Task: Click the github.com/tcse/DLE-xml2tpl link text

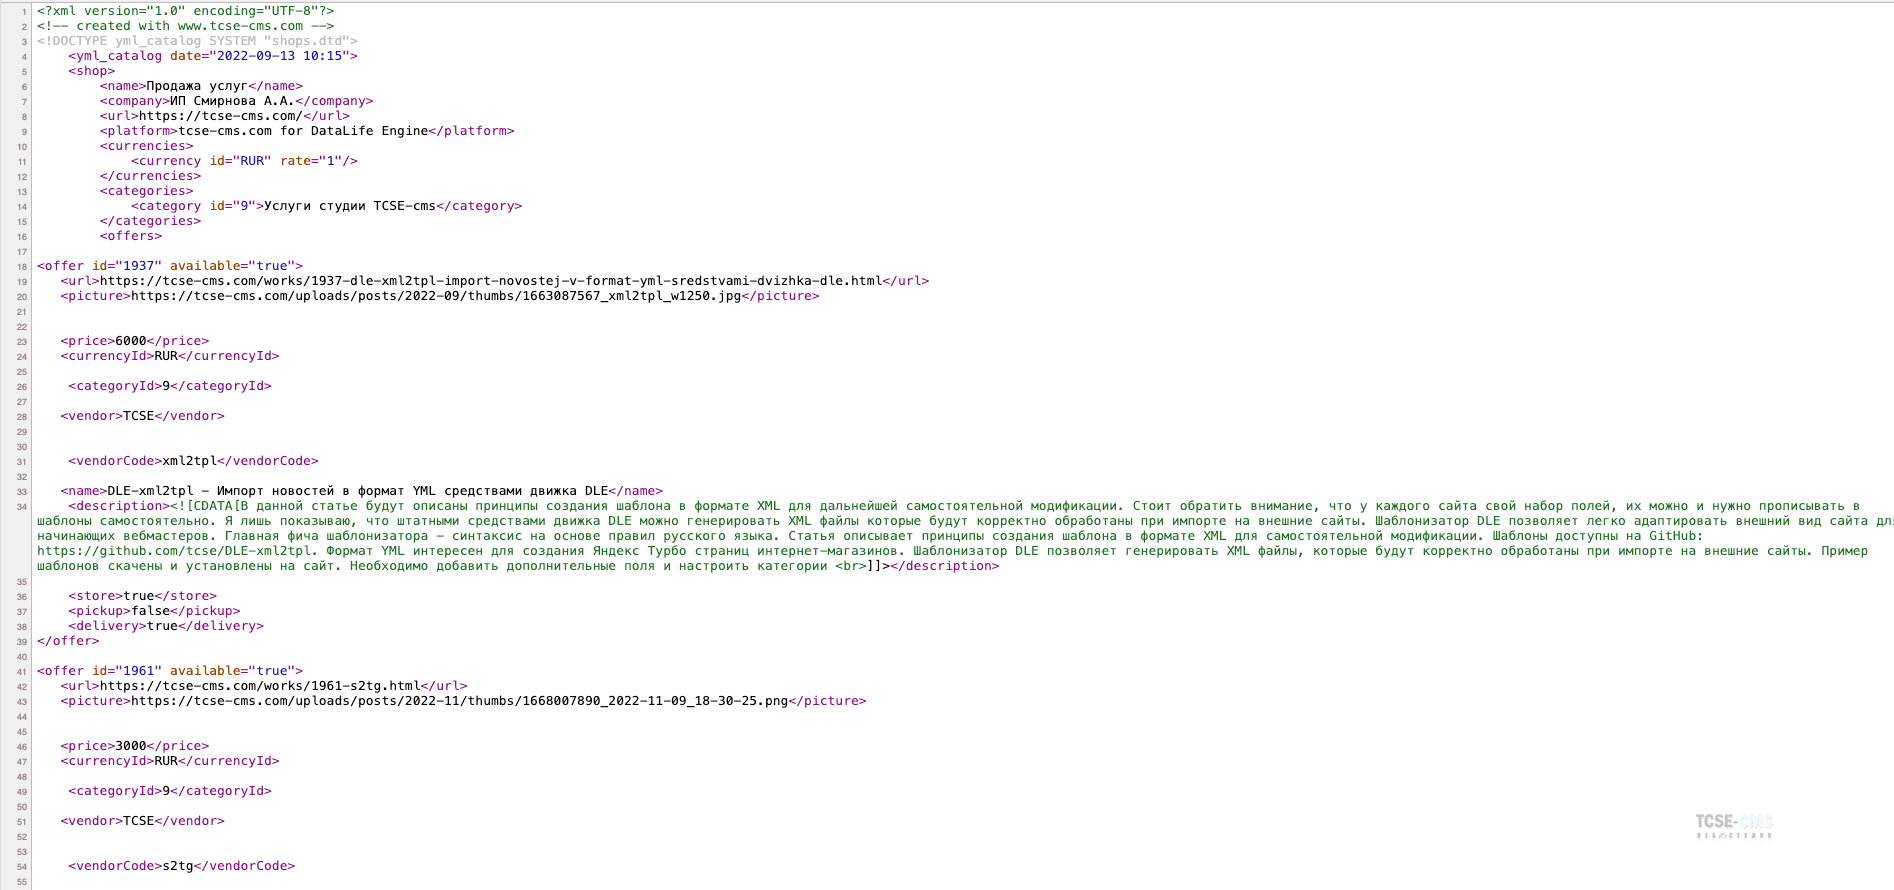Action: click(174, 551)
